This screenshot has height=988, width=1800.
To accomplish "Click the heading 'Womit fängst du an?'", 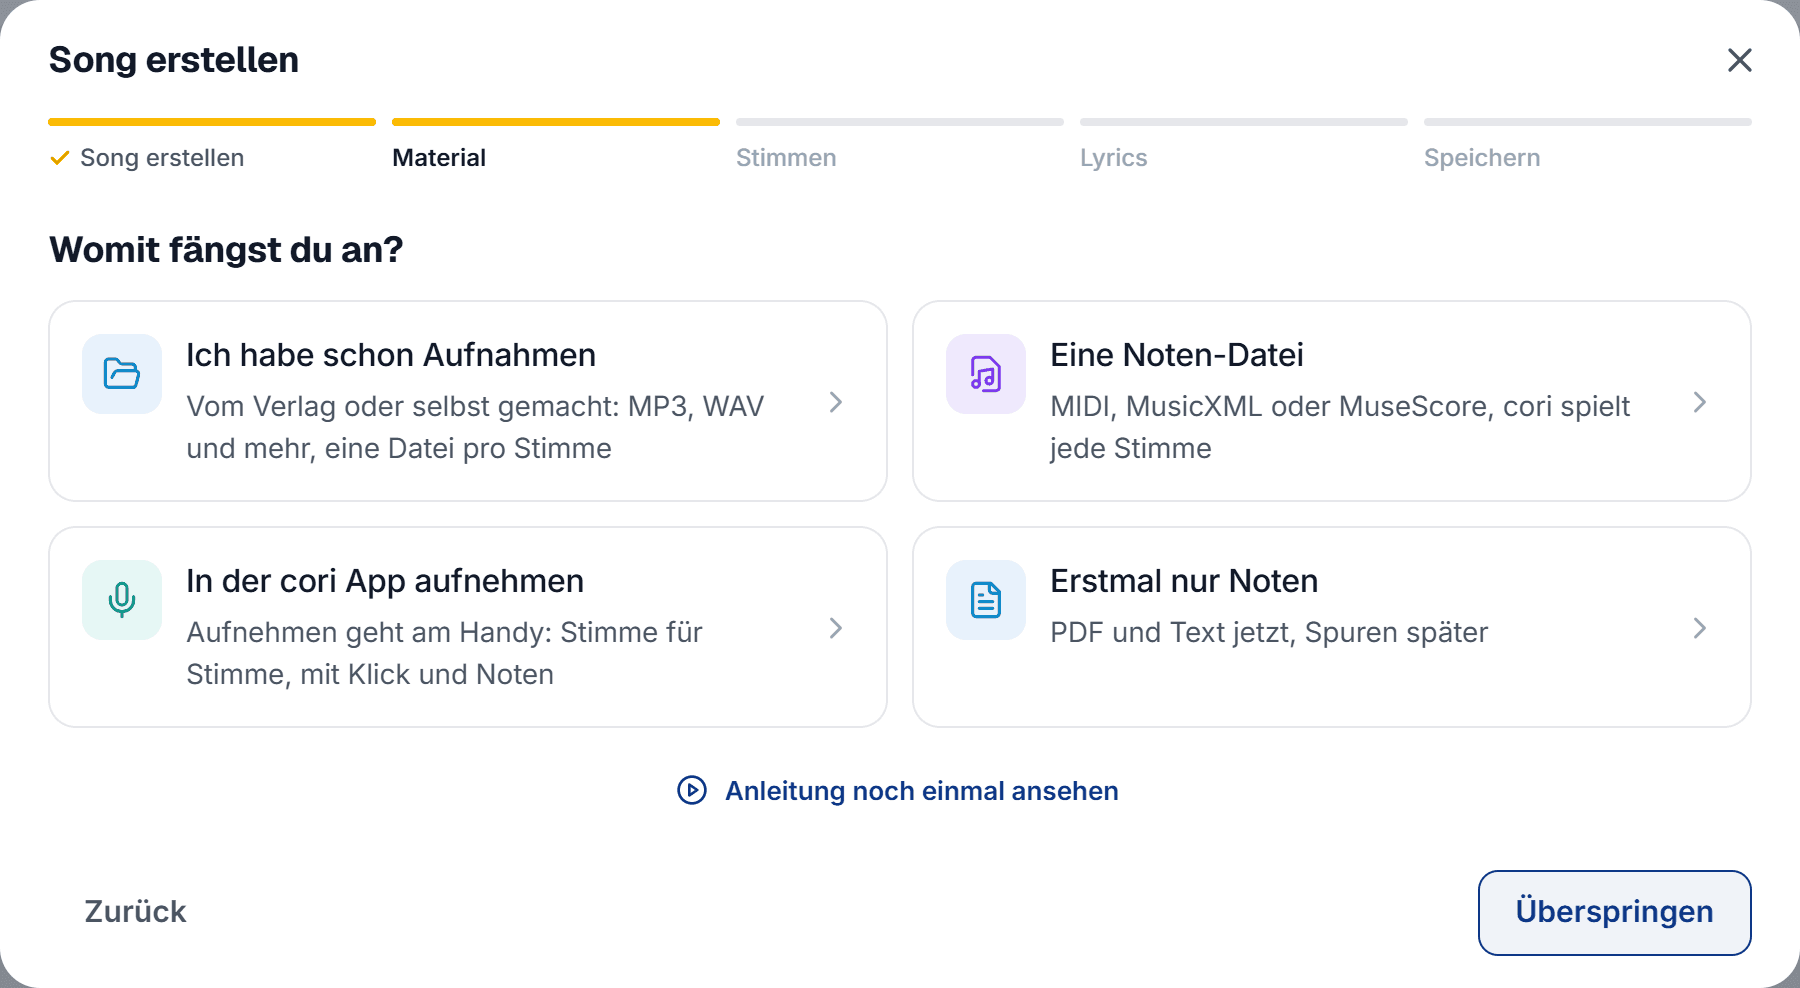I will (x=226, y=249).
